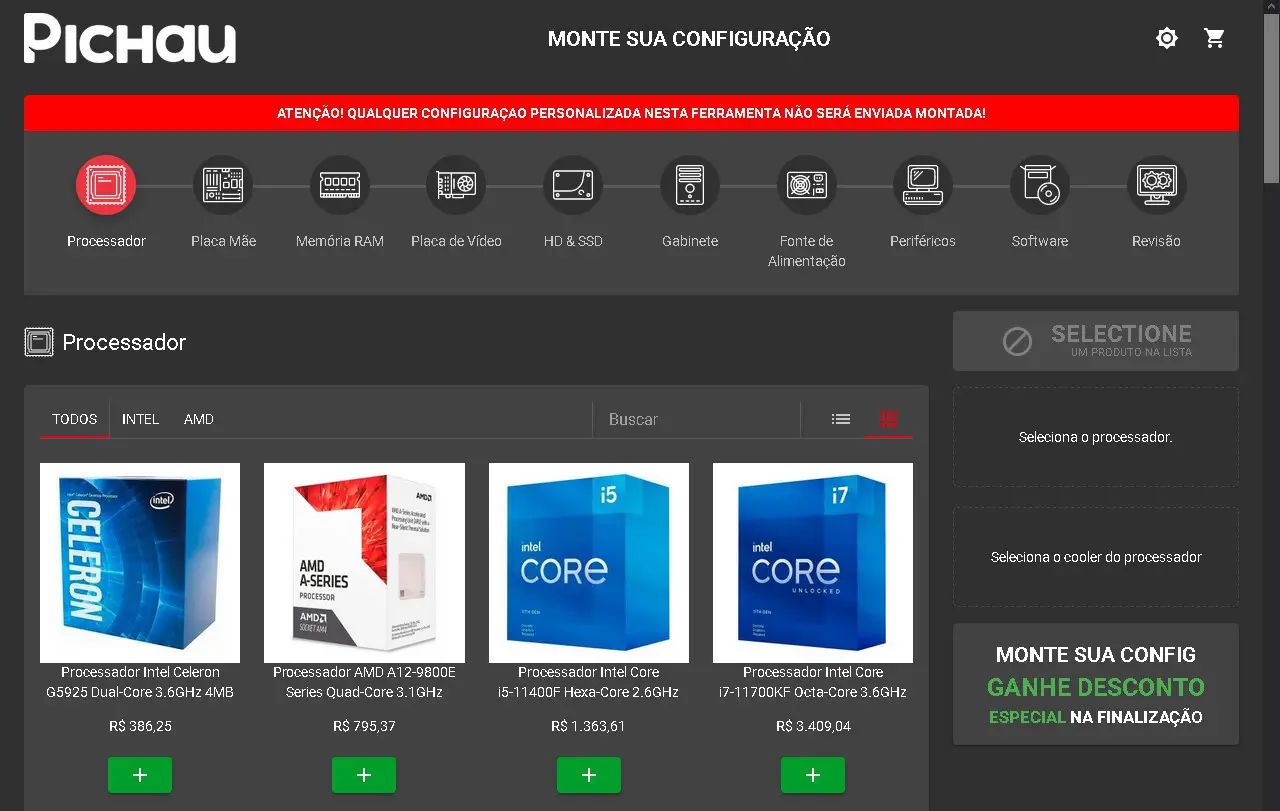The image size is (1280, 811).
Task: Click the Pichau logo
Action: (x=130, y=39)
